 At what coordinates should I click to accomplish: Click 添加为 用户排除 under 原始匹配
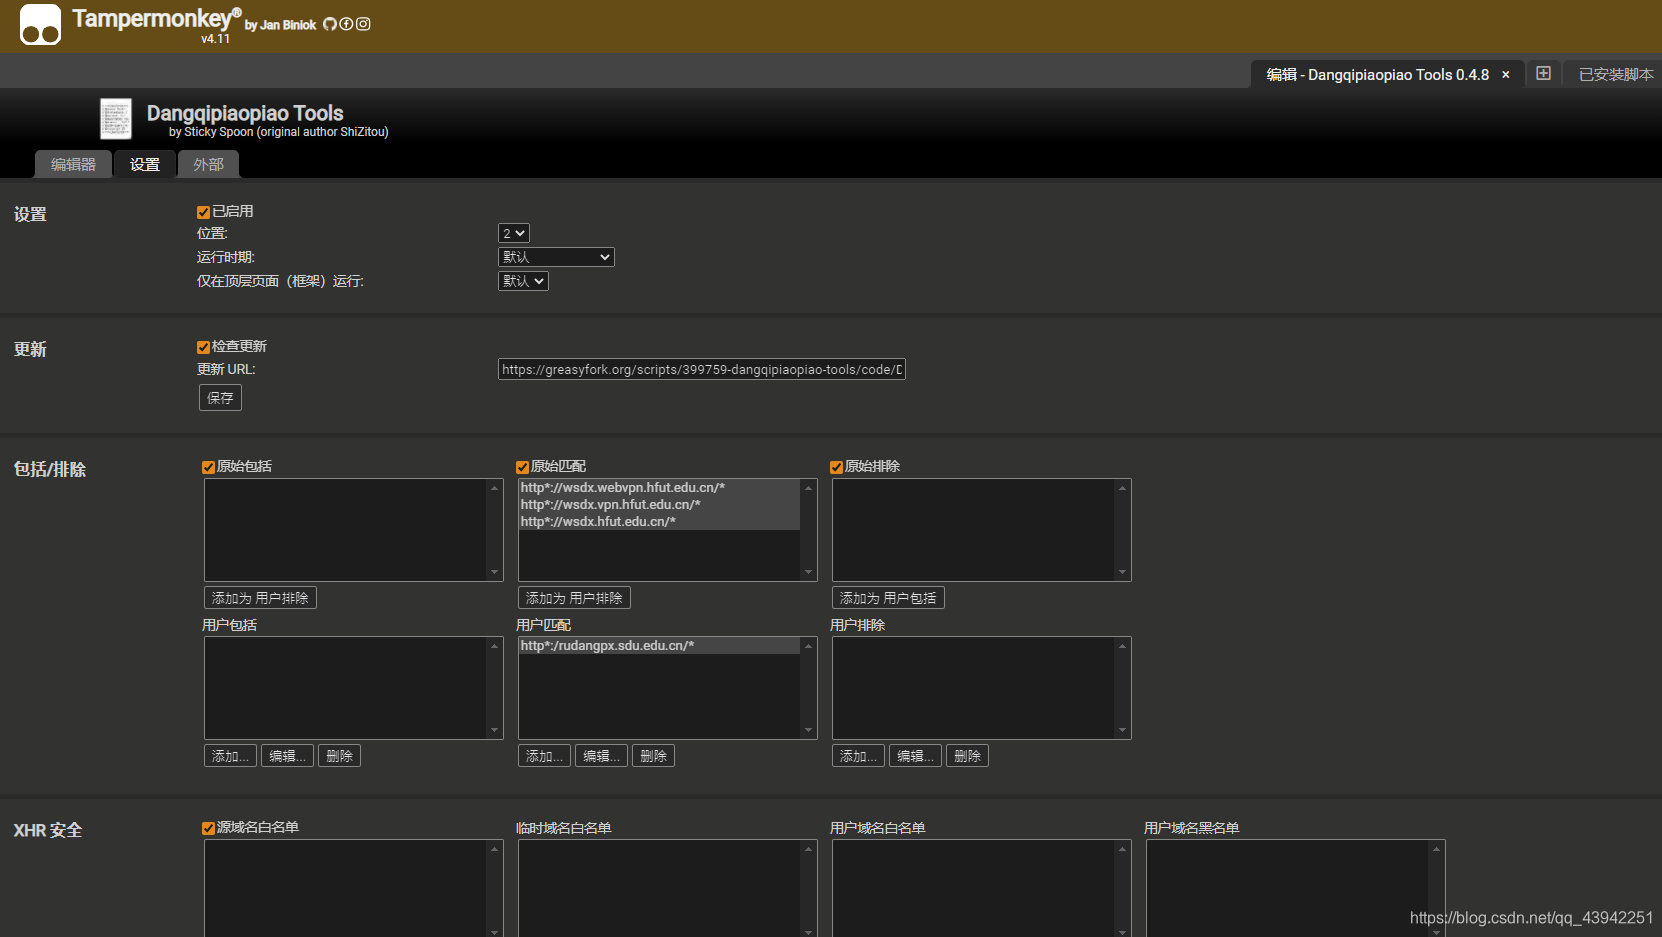(574, 598)
